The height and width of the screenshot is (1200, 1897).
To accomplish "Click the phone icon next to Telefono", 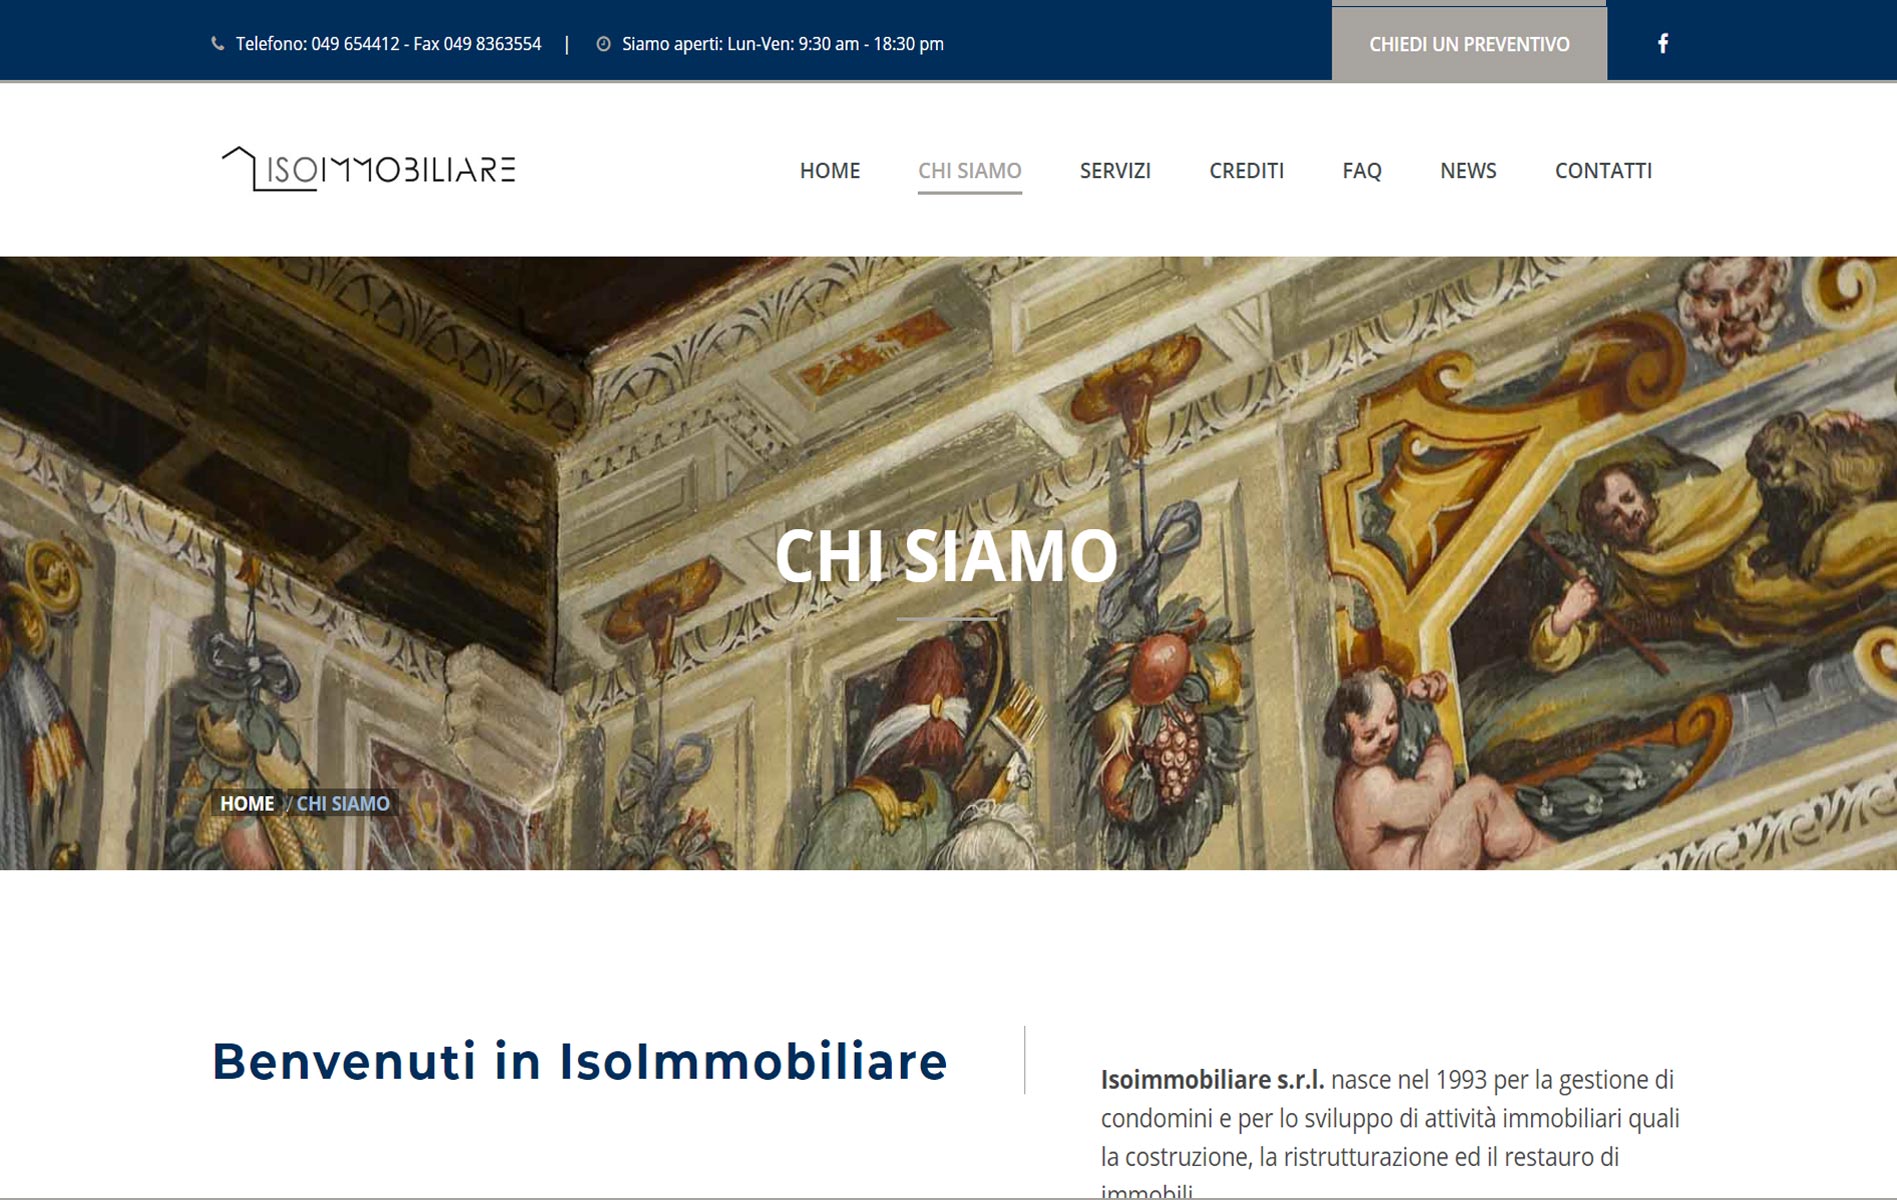I will tap(217, 44).
